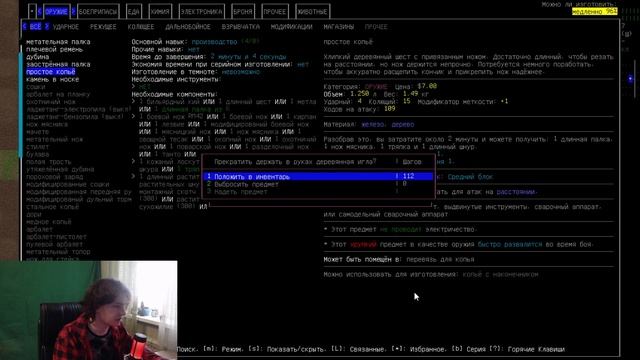The image size is (640, 360).
Task: Click the производство skill link
Action: (214, 42)
